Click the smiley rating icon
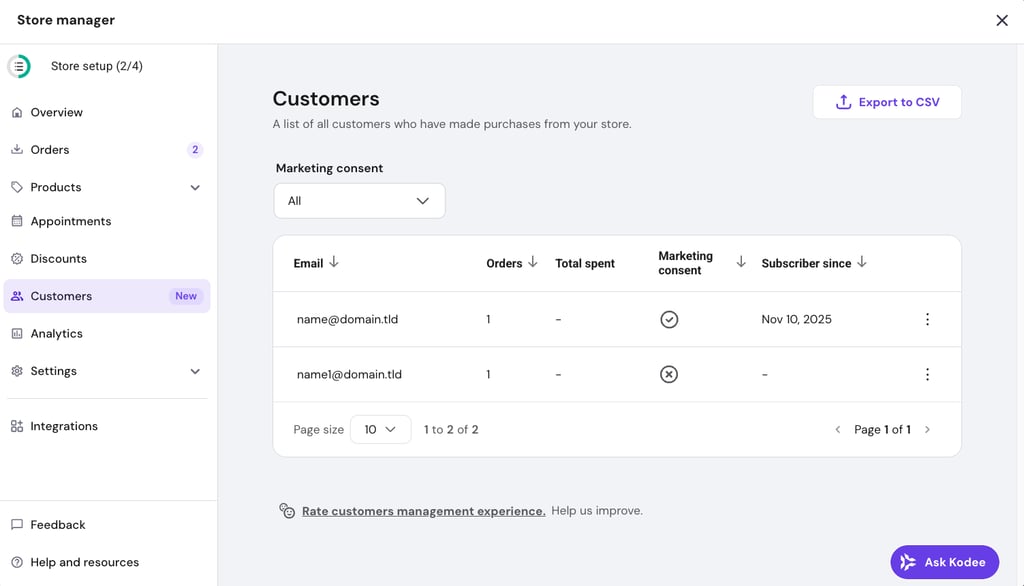 coord(287,510)
